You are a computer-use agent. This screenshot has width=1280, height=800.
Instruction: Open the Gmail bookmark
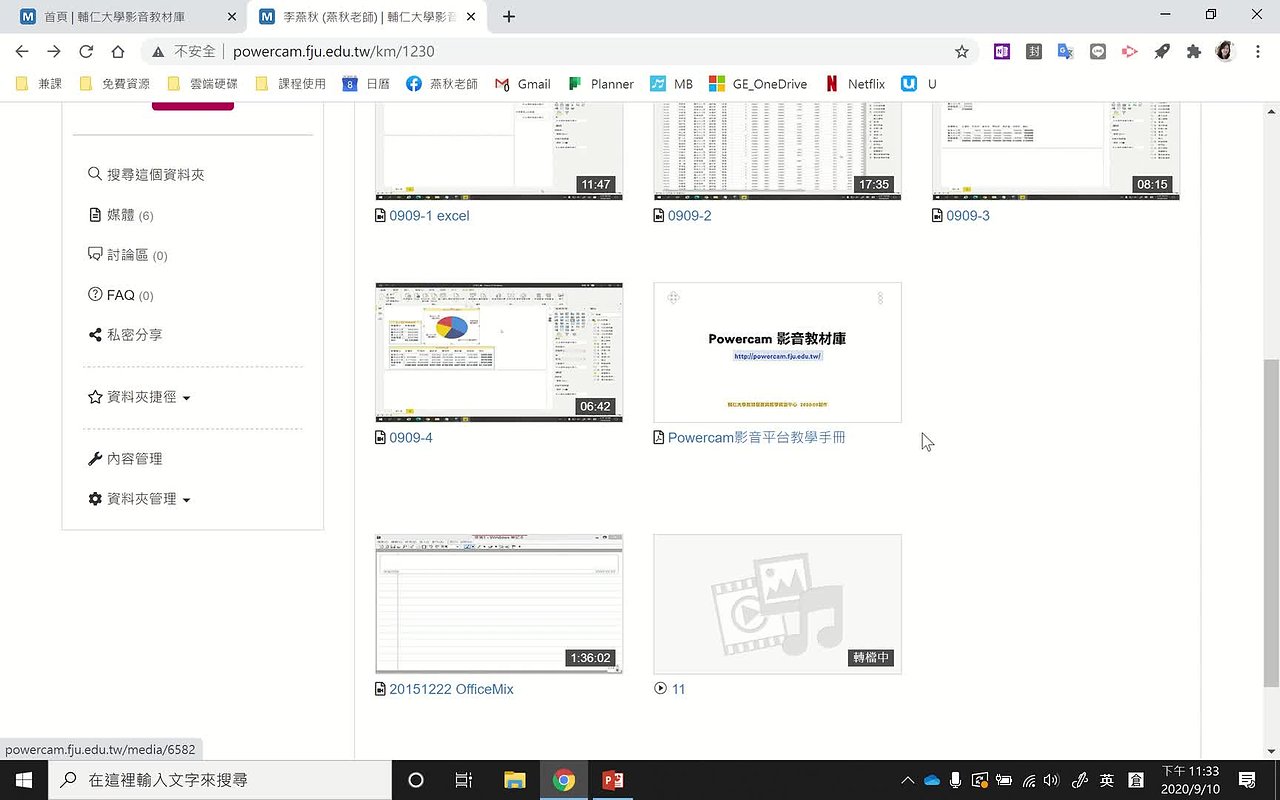[522, 84]
